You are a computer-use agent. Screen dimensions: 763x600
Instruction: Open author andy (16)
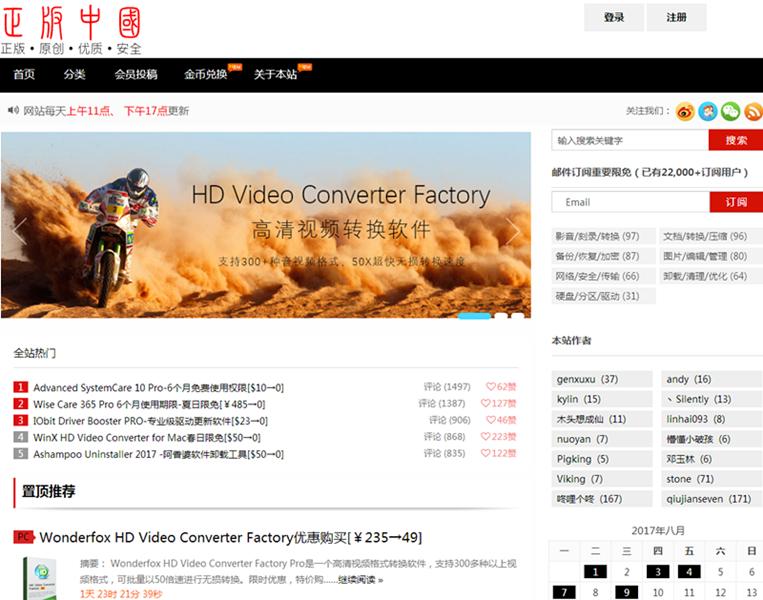[711, 379]
